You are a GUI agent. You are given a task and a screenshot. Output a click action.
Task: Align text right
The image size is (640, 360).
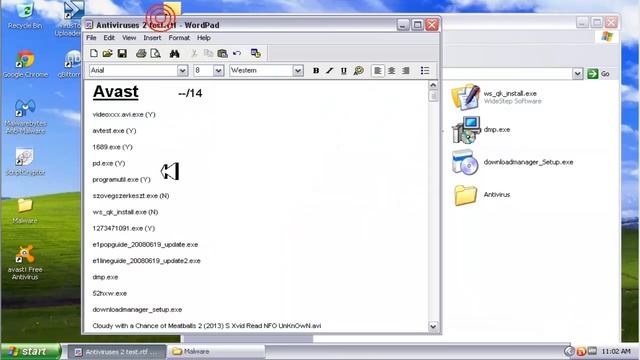(x=406, y=71)
